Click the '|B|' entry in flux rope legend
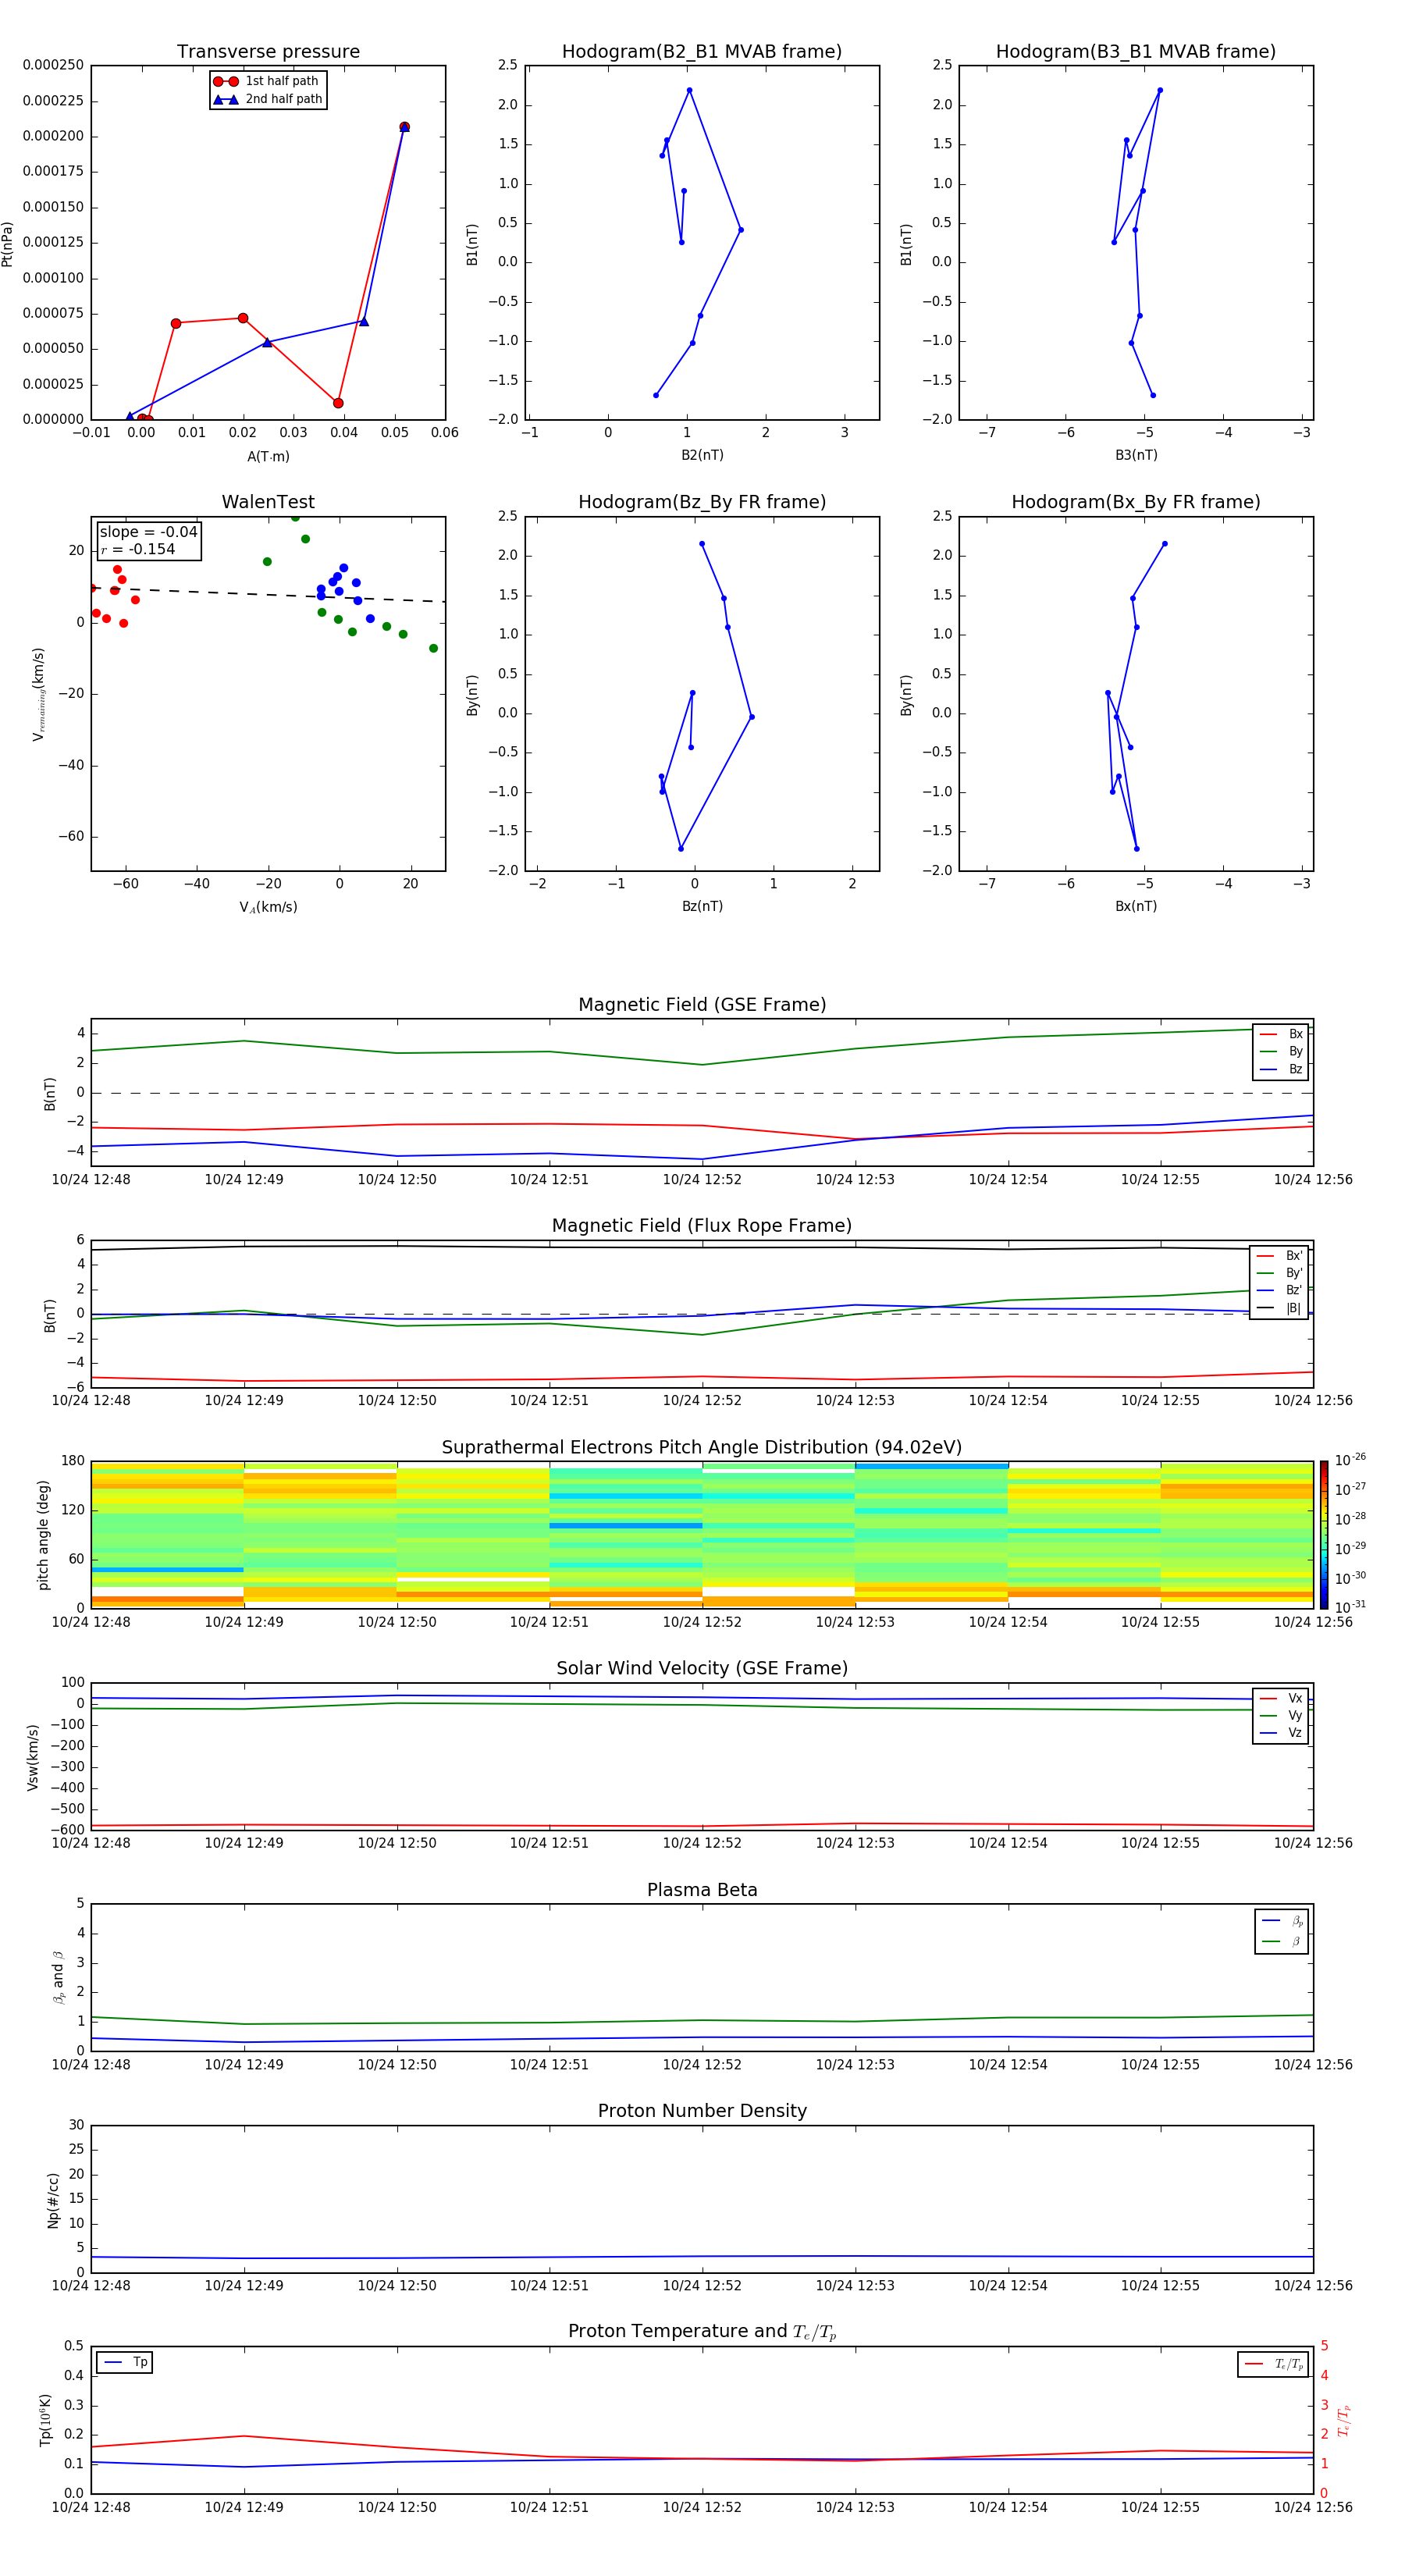 click(1280, 1308)
